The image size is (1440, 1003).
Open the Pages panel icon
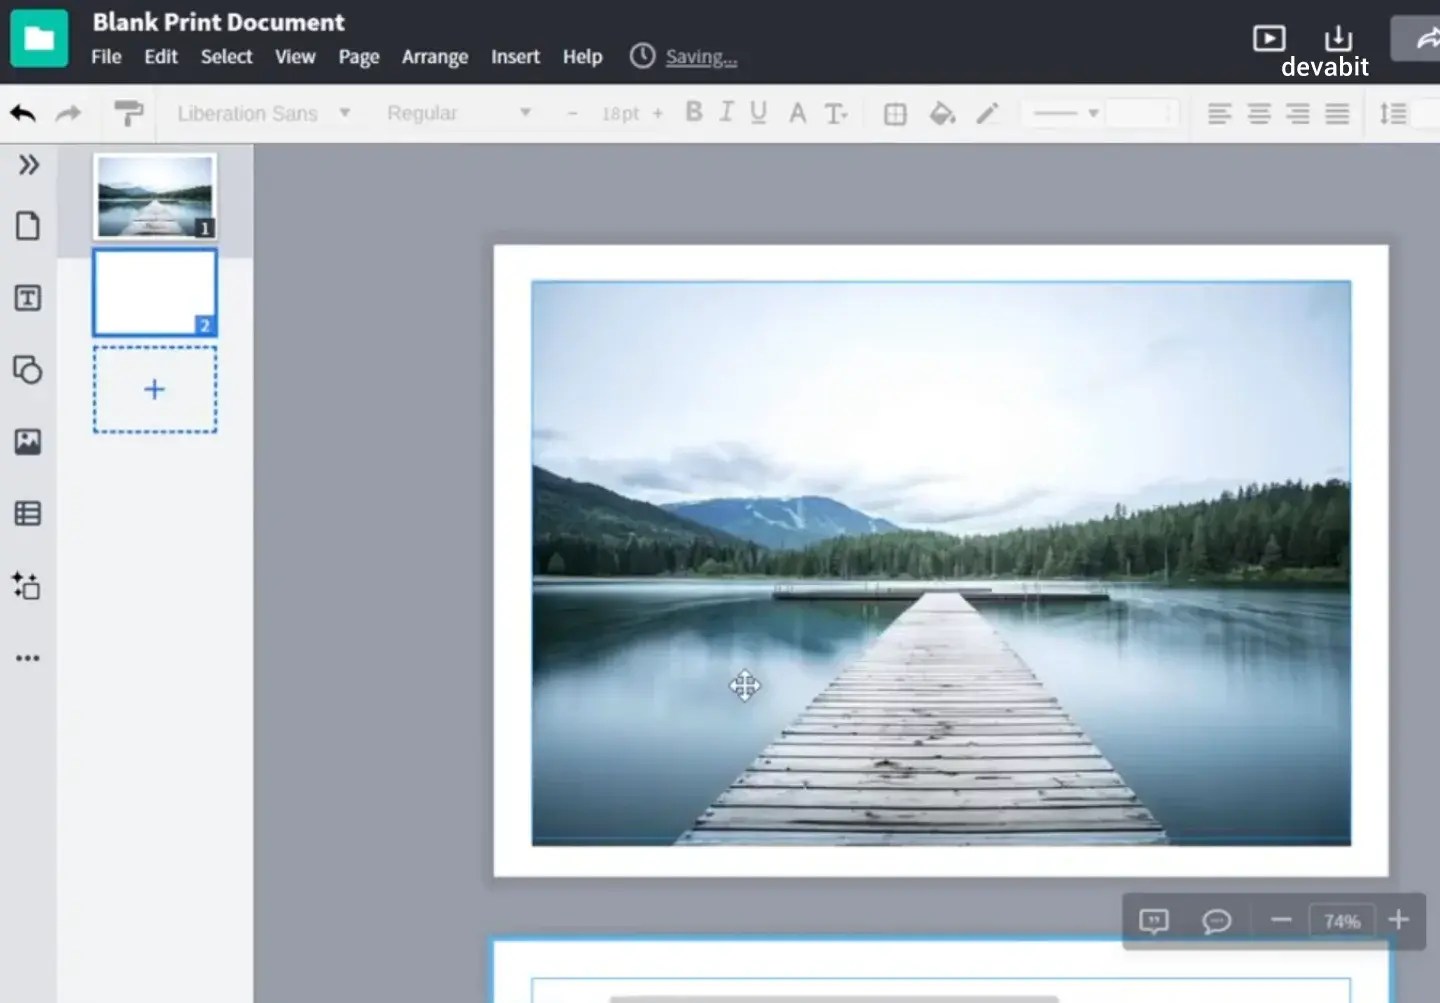click(x=27, y=226)
